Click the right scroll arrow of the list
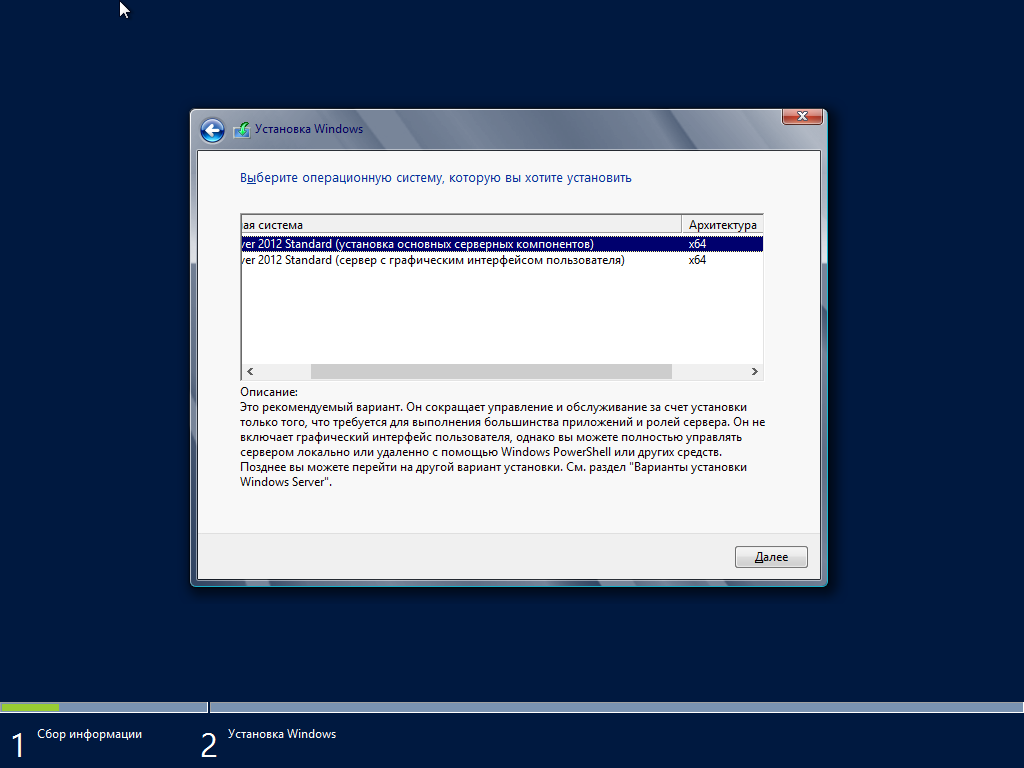Viewport: 1024px width, 768px height. (754, 372)
